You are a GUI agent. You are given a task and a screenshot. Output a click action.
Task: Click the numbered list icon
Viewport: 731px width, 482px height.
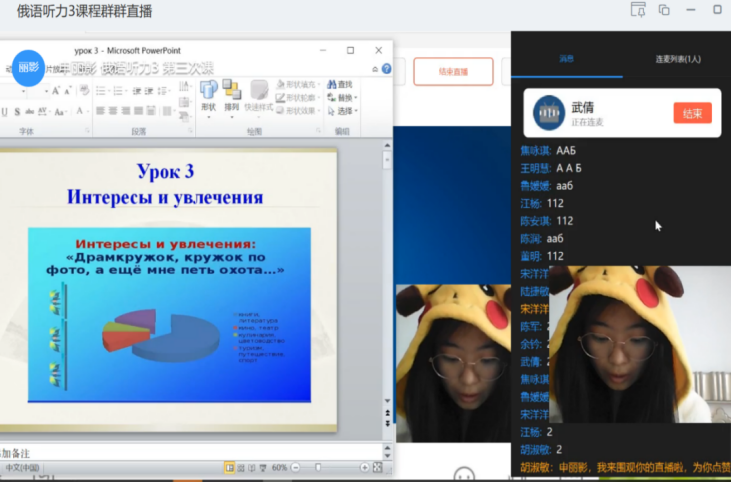click(x=120, y=90)
